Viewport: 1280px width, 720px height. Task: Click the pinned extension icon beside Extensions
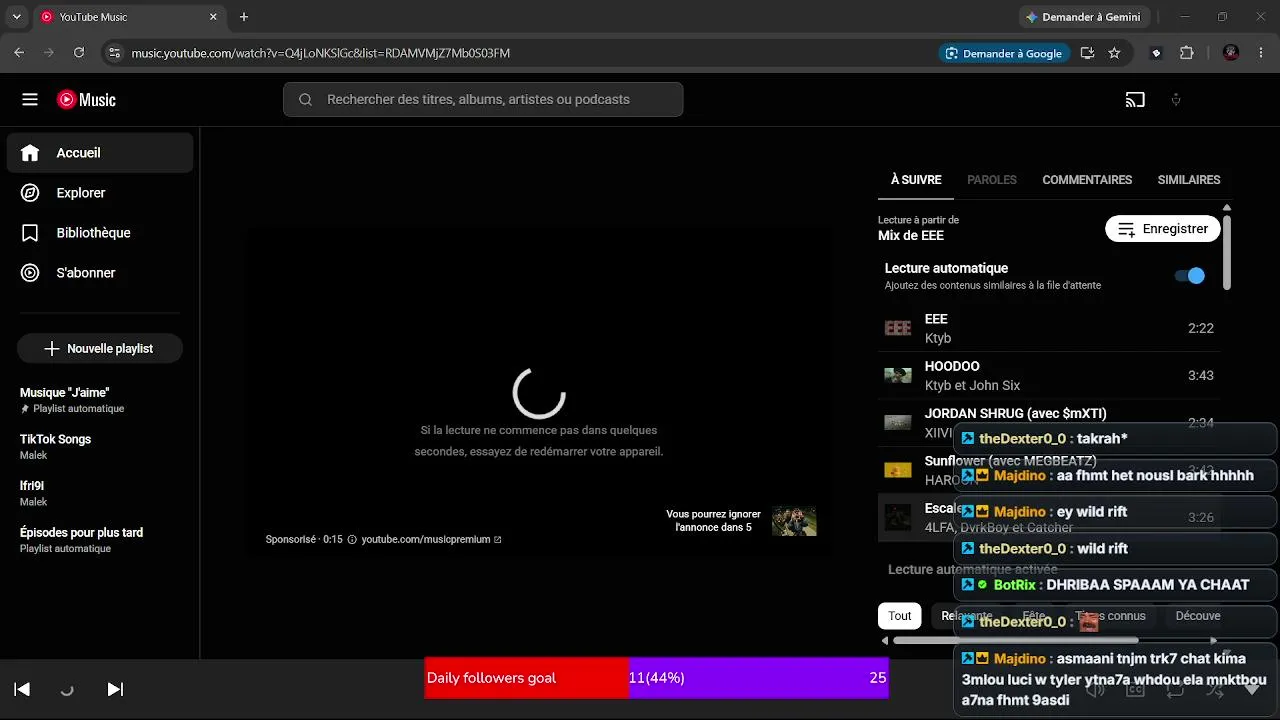(1156, 53)
